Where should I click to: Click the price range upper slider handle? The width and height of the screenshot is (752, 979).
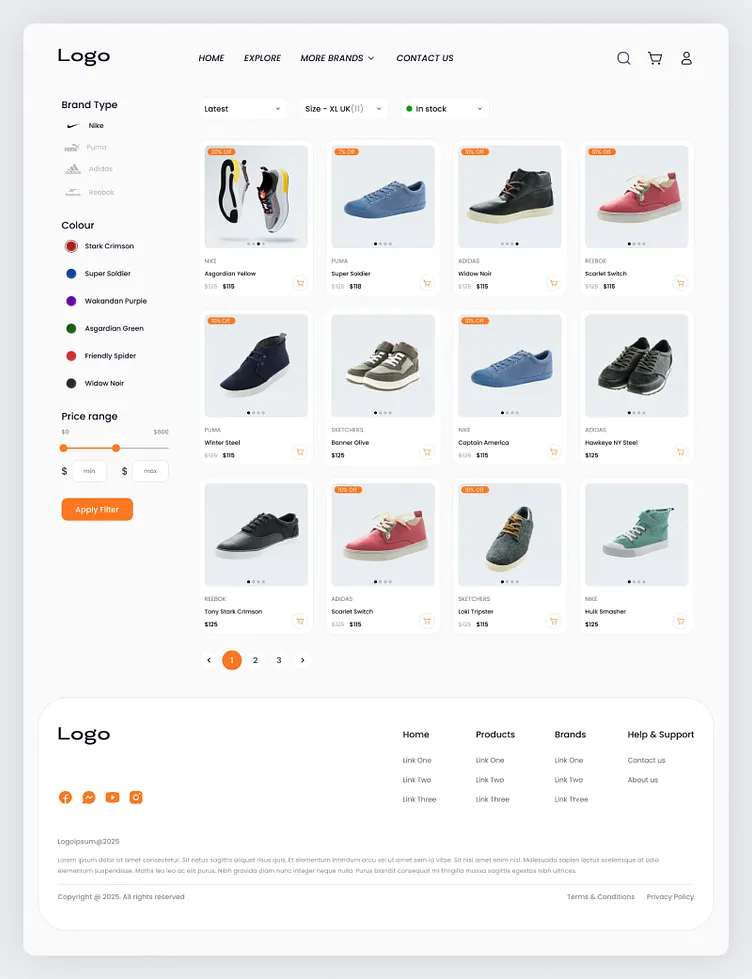[x=116, y=448]
